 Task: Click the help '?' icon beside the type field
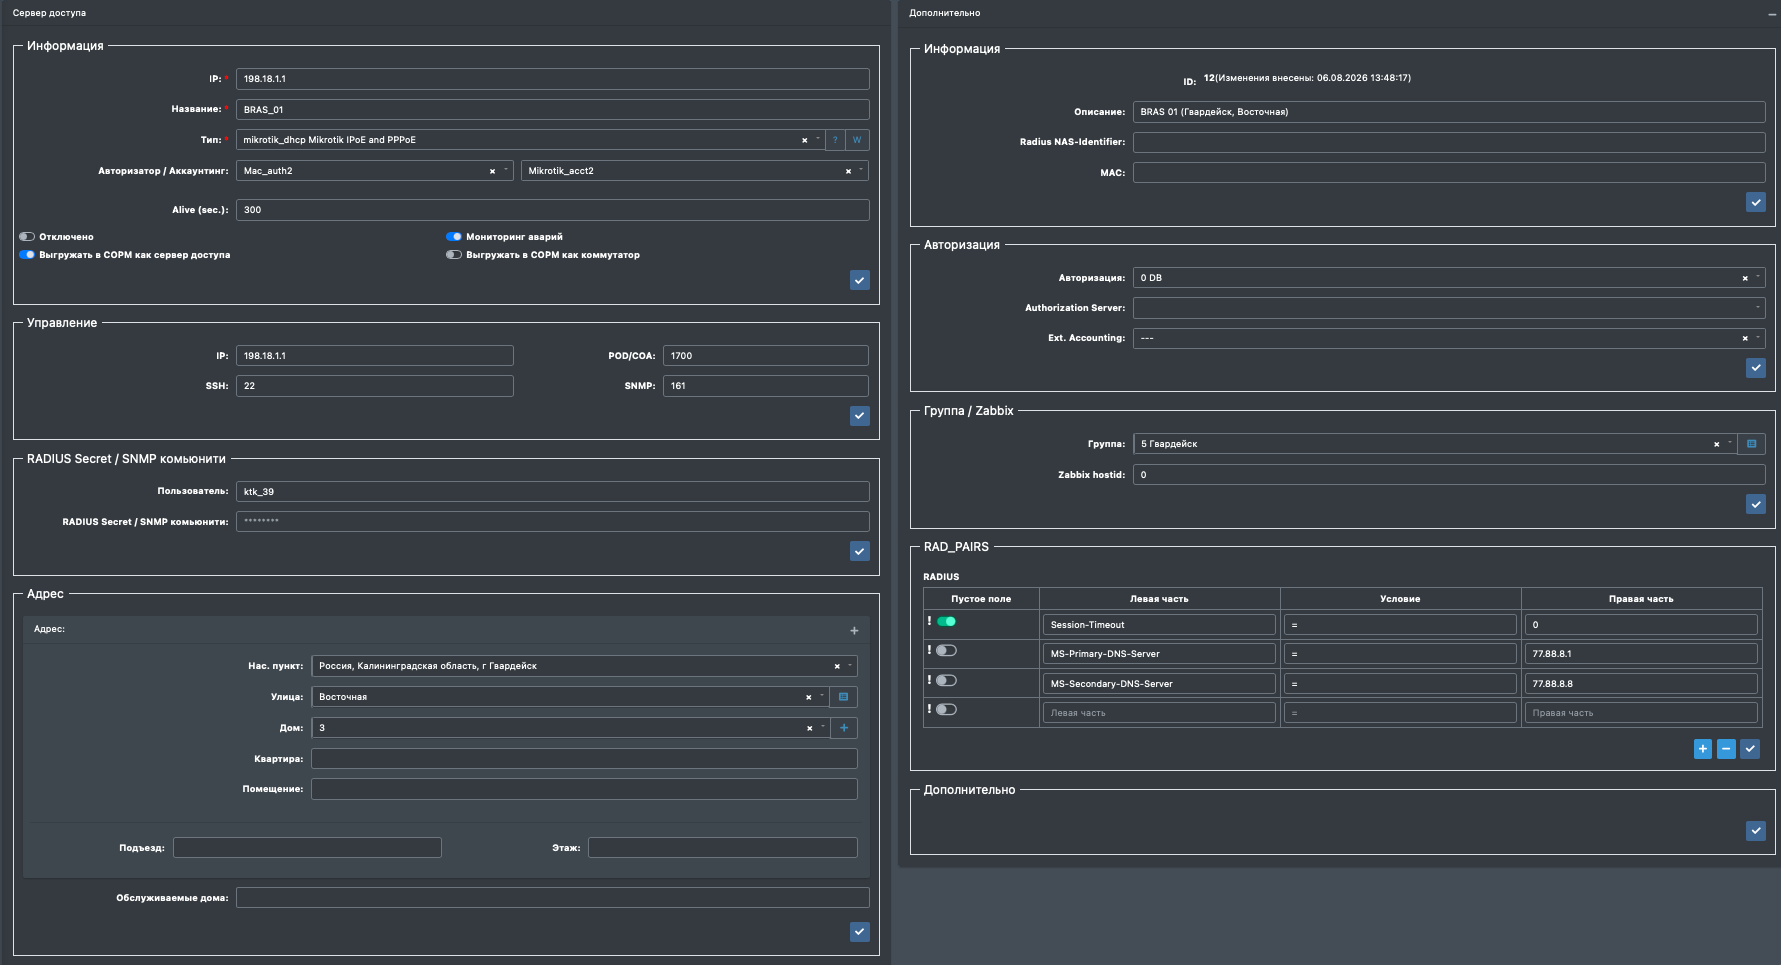[835, 140]
